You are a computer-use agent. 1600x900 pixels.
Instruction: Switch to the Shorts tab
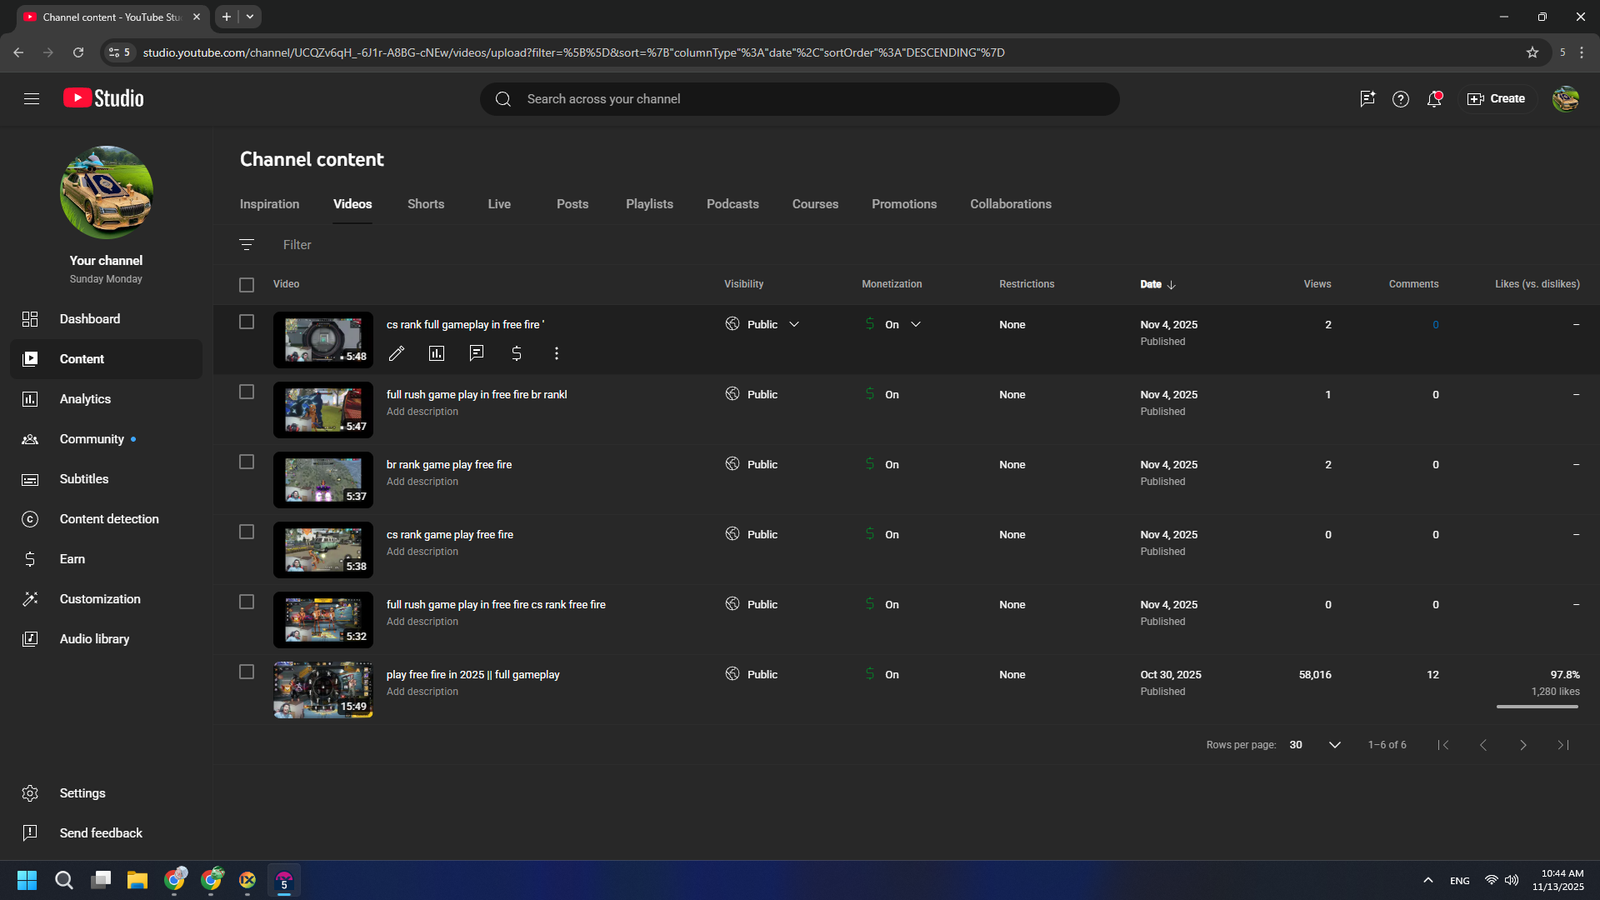click(x=426, y=204)
